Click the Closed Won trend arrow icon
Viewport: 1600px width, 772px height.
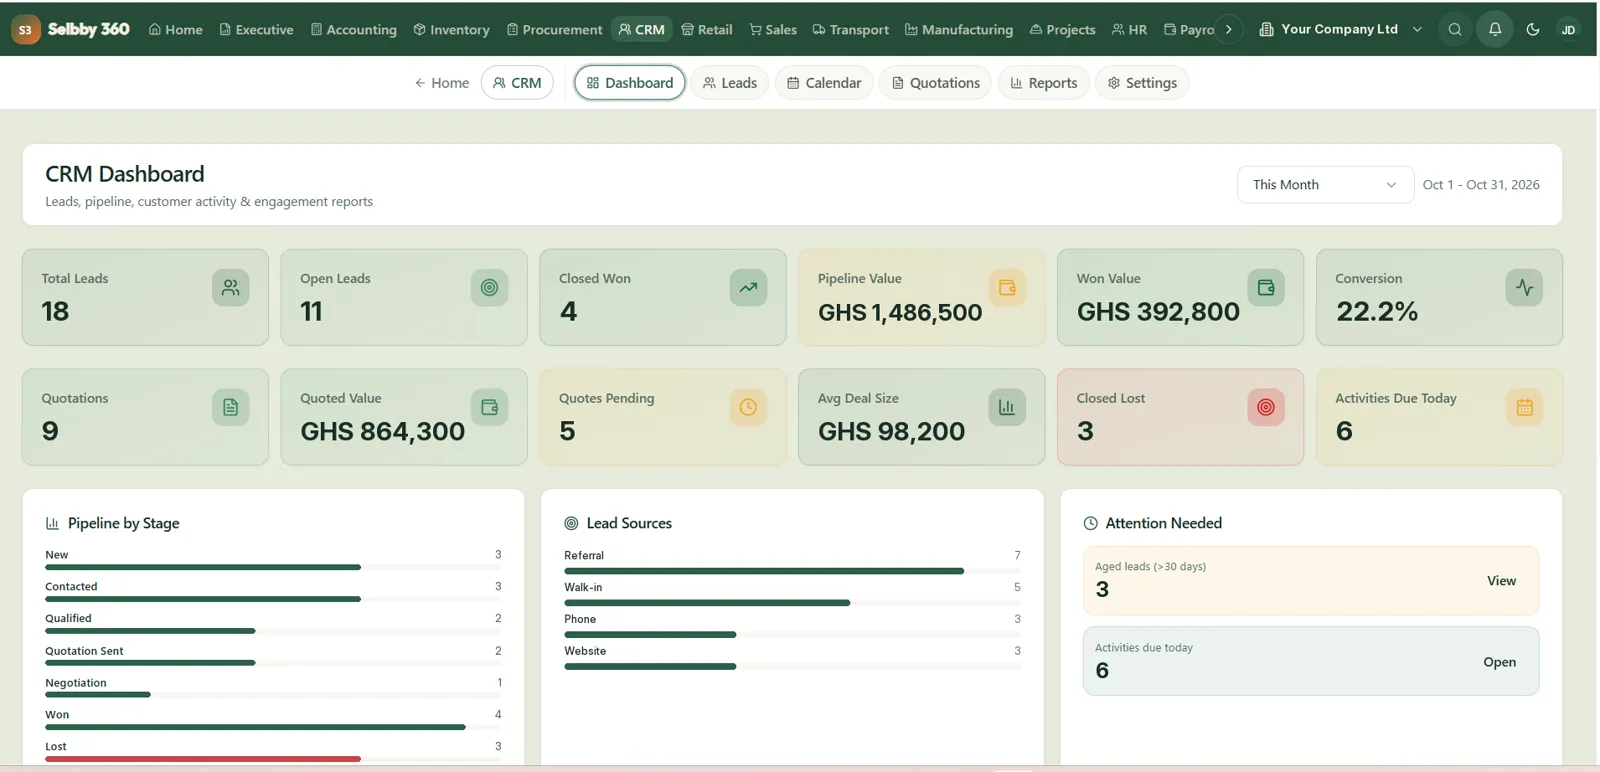coord(748,288)
